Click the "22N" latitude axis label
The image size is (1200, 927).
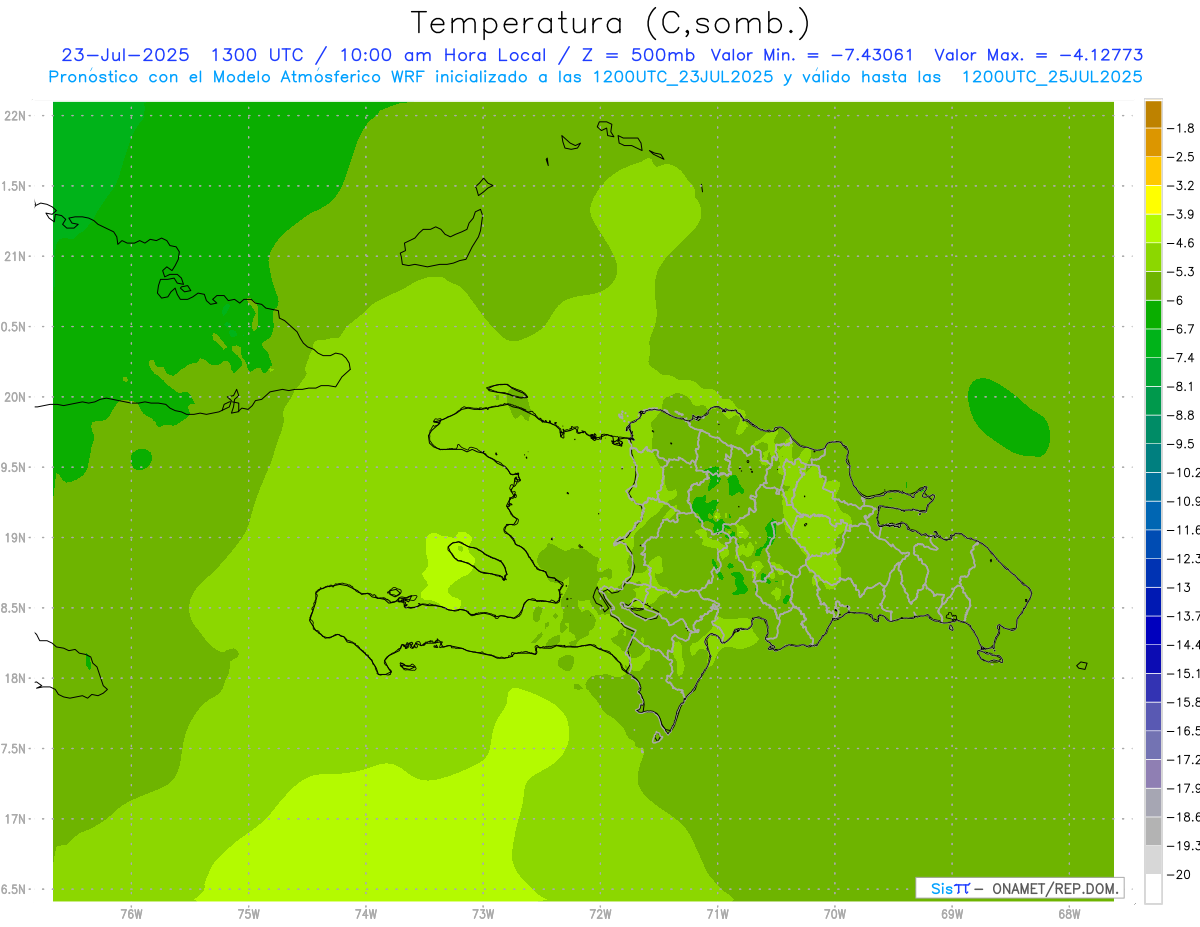(16, 115)
